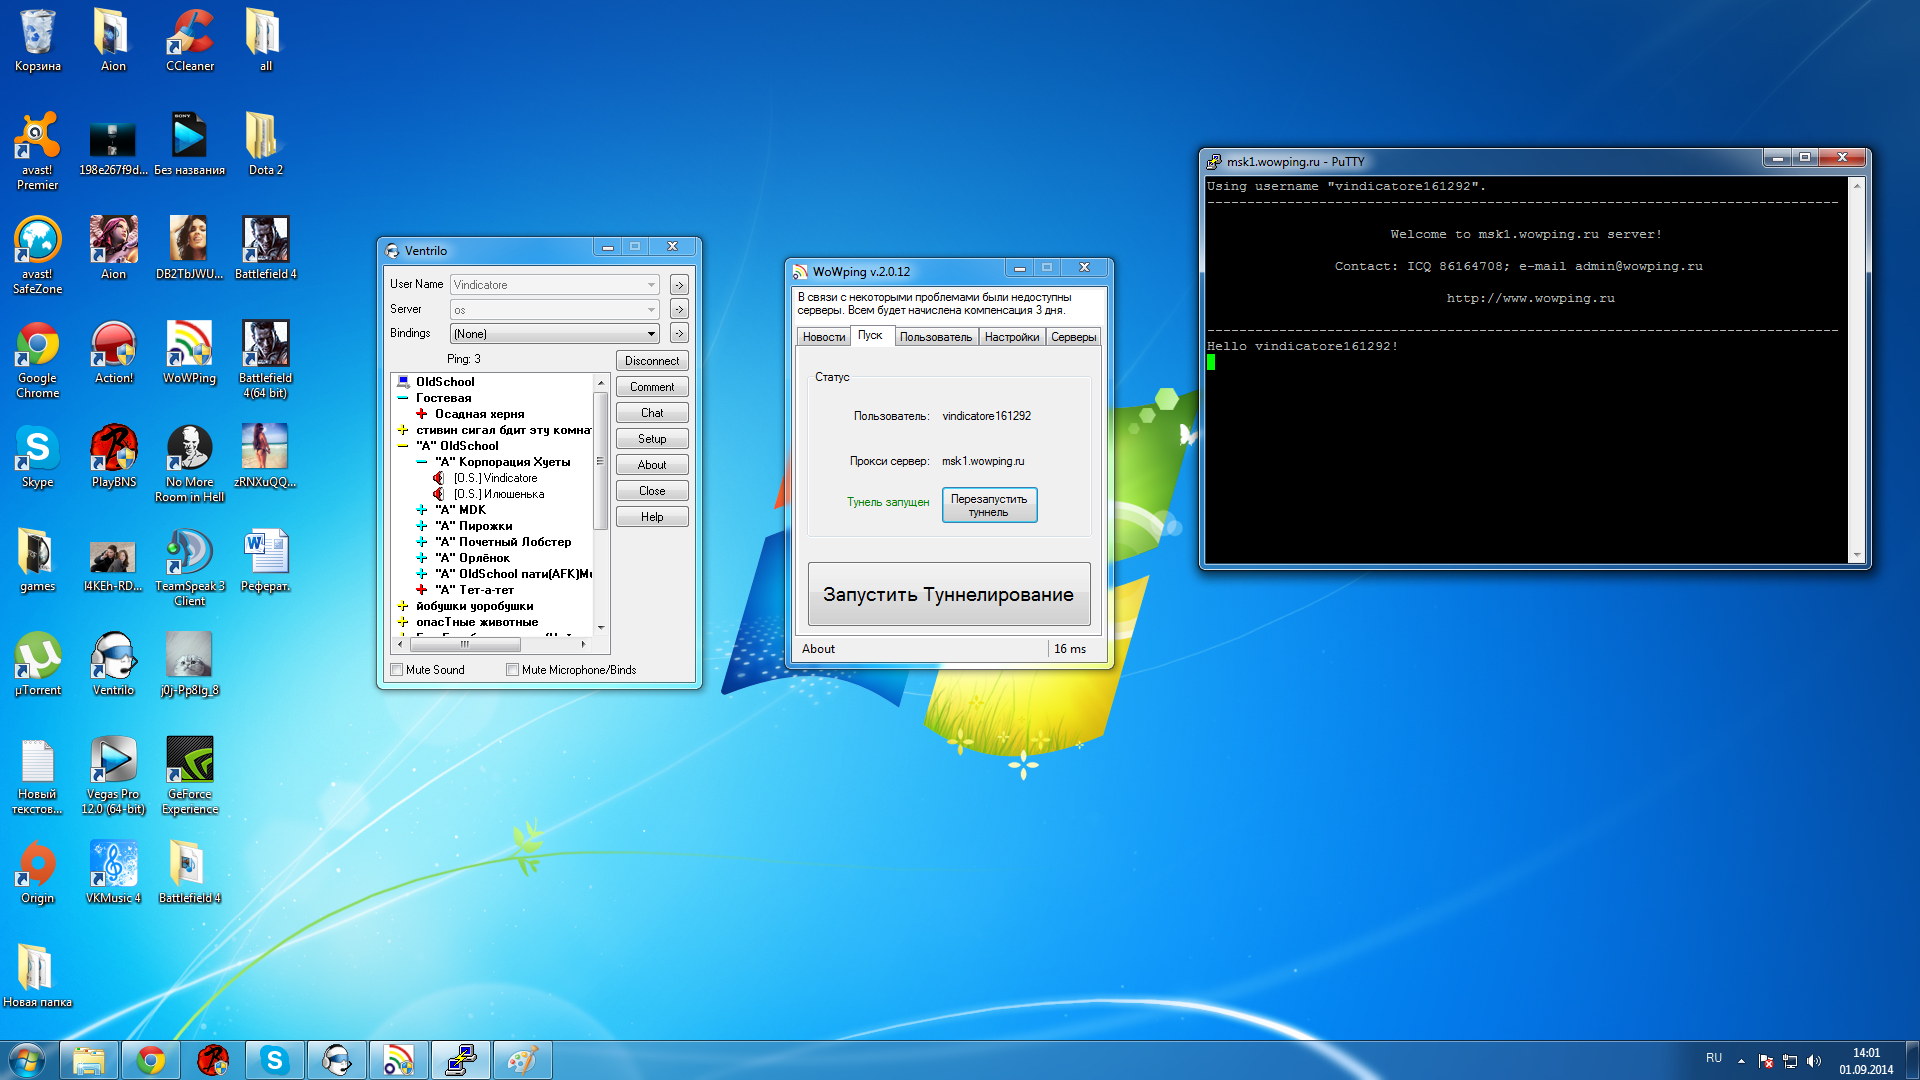
Task: Click the PuTTY icon in the taskbar
Action: (460, 1060)
